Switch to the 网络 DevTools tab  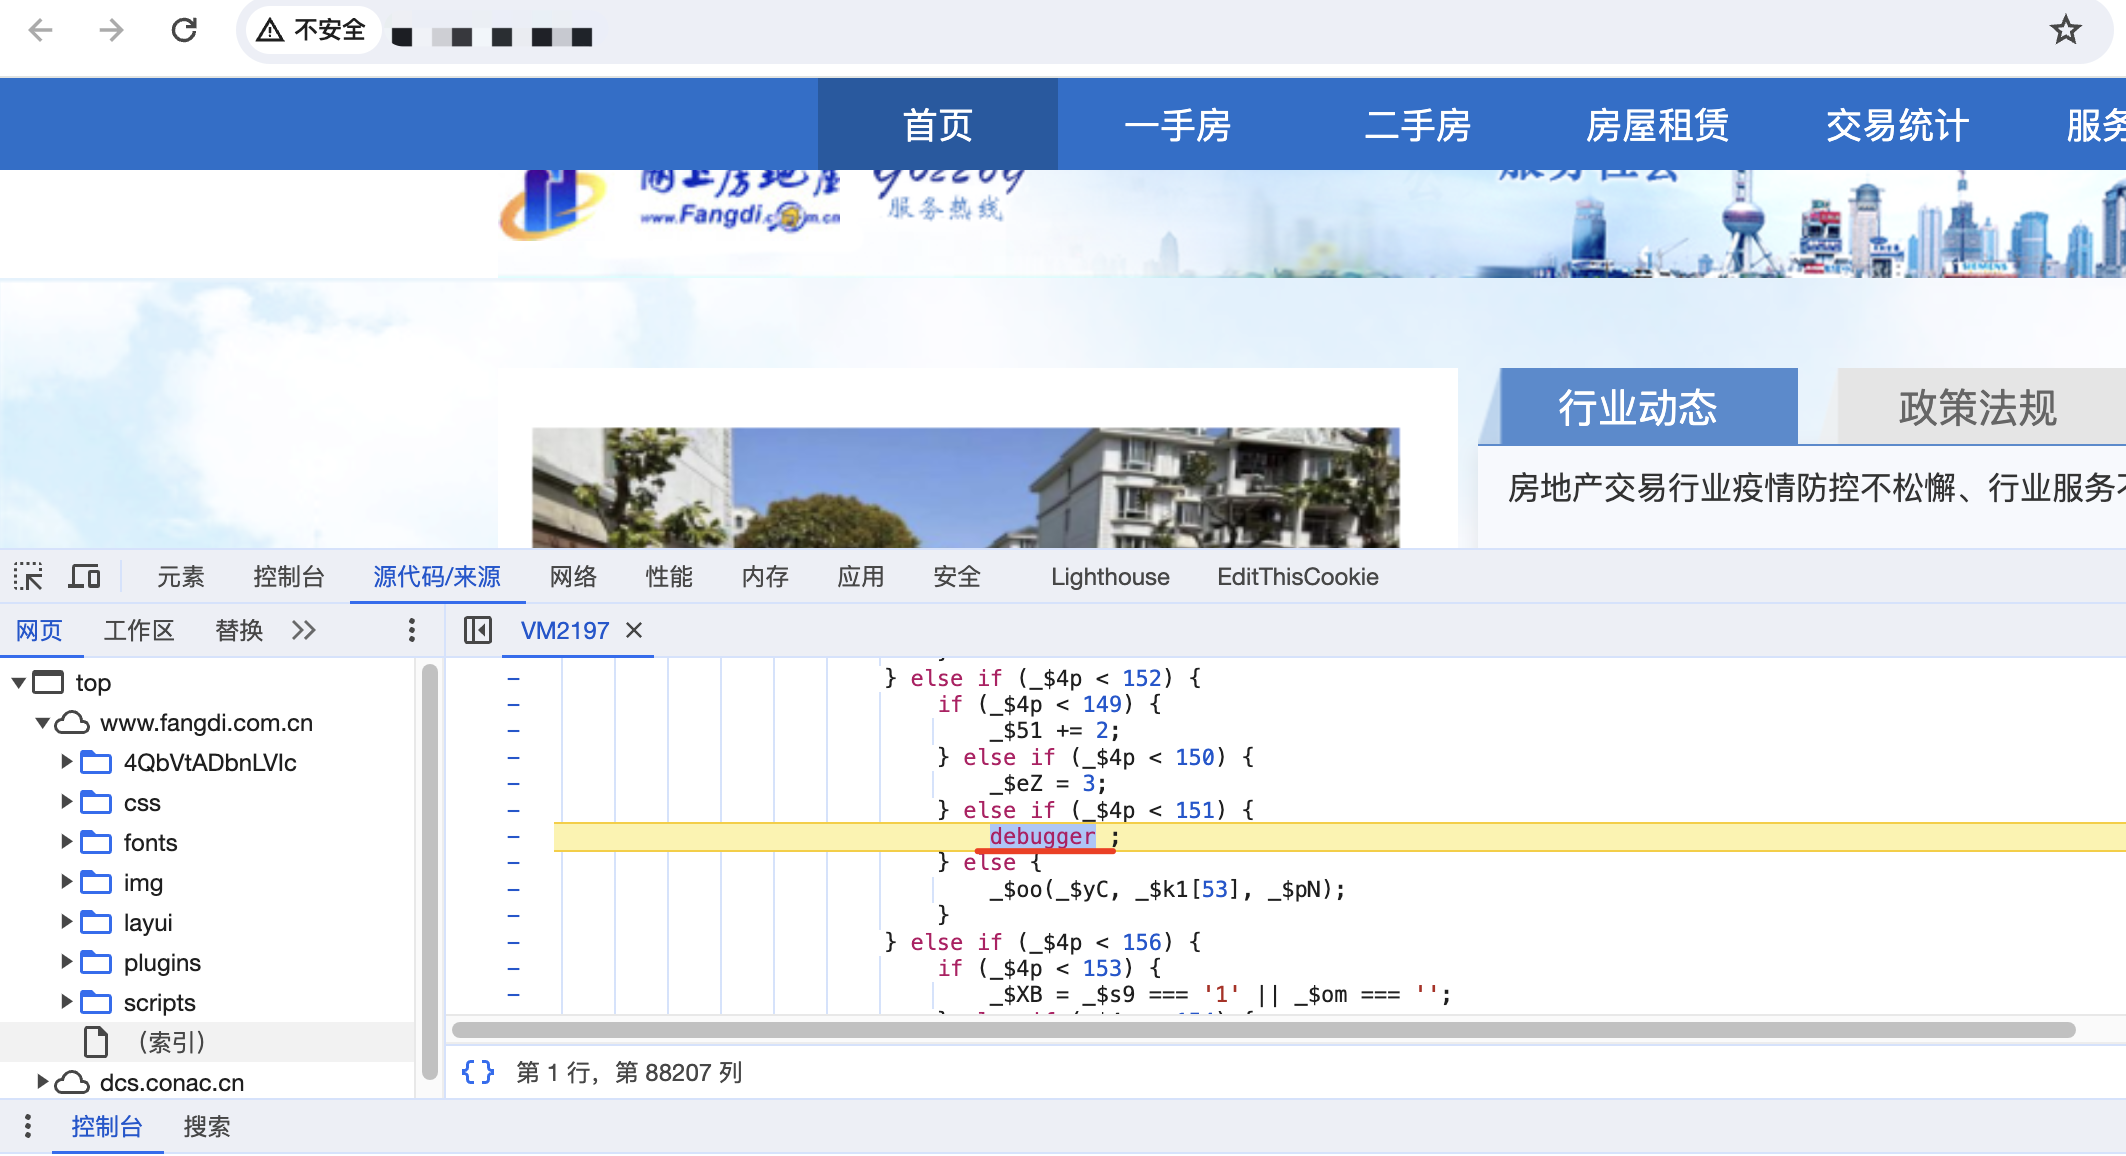pos(573,577)
